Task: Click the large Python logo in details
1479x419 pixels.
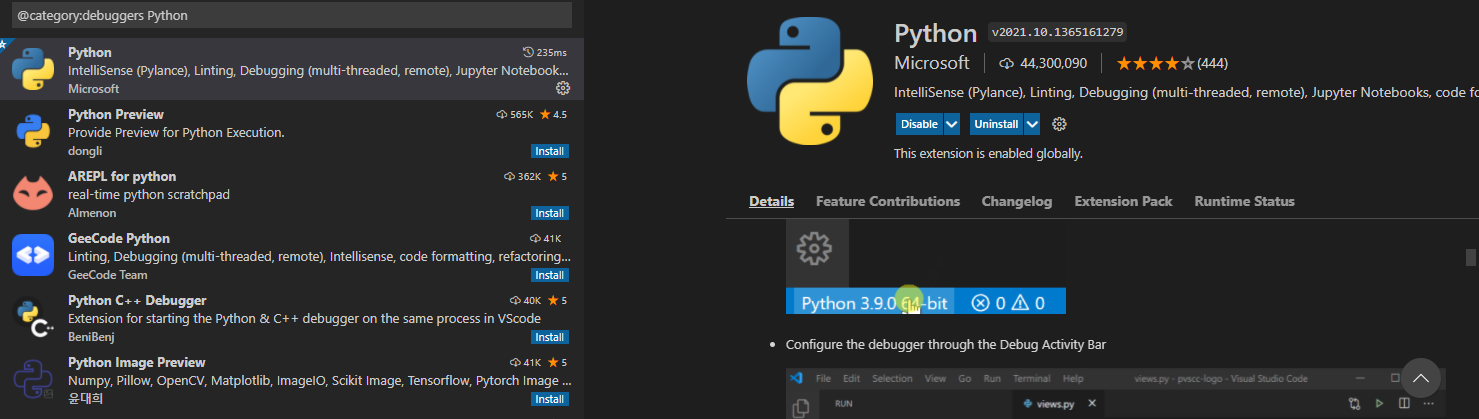Action: click(x=810, y=83)
